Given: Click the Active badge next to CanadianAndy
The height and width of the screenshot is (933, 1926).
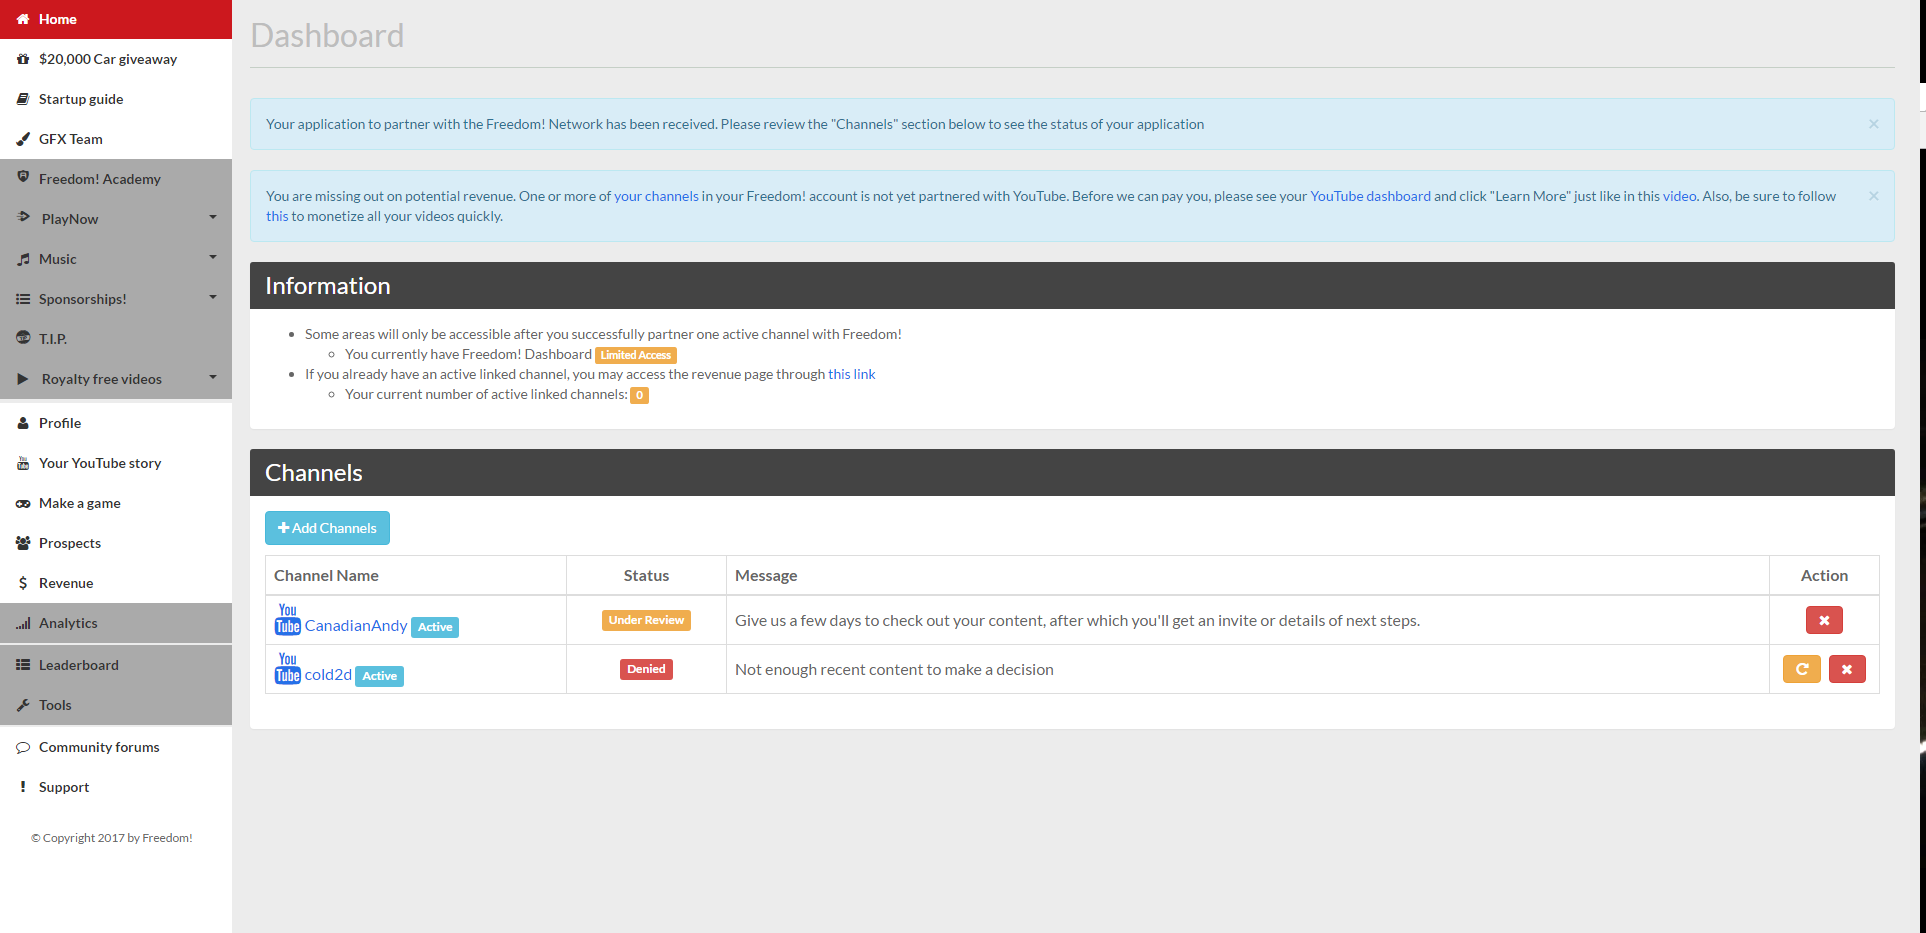Looking at the screenshot, I should [435, 627].
